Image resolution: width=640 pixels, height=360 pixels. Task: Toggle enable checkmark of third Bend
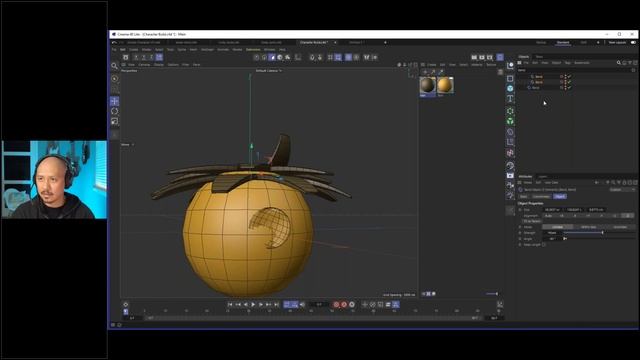click(x=569, y=88)
